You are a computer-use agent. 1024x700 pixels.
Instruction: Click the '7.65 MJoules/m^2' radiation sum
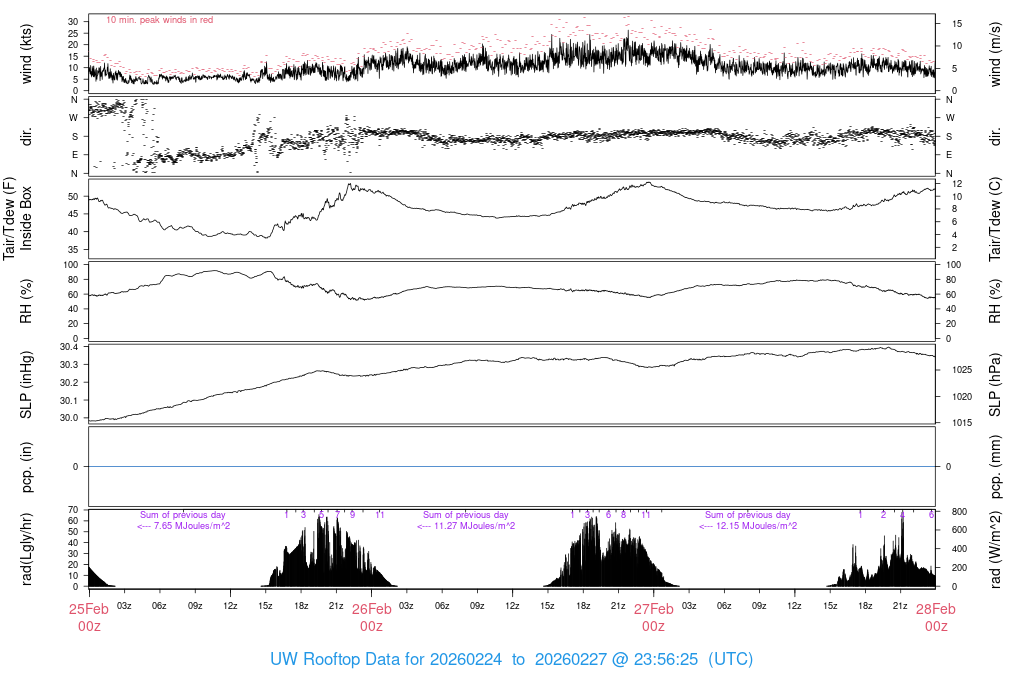click(x=191, y=526)
